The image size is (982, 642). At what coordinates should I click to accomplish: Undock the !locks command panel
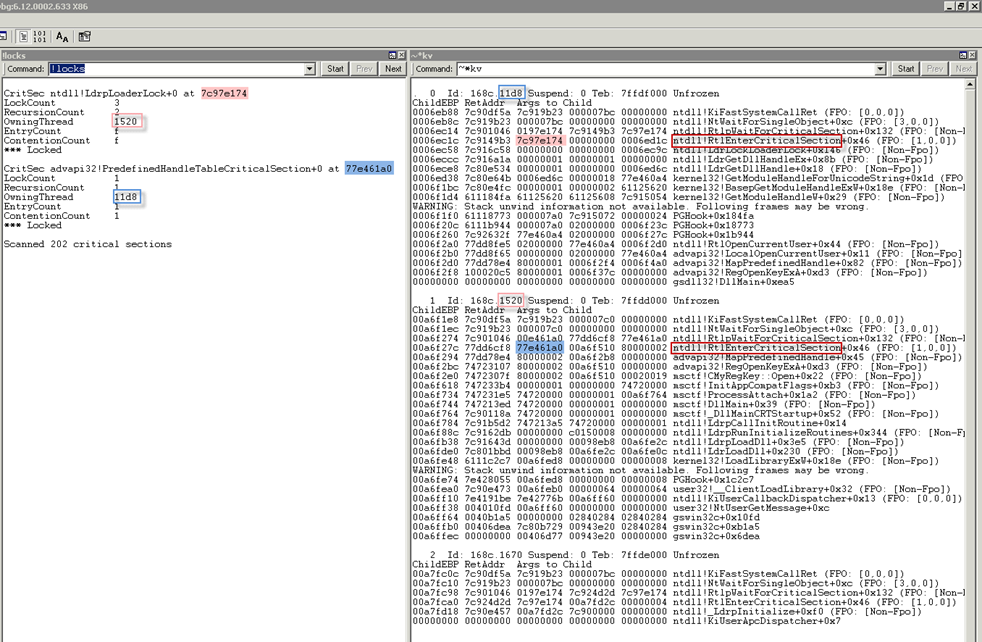point(390,55)
